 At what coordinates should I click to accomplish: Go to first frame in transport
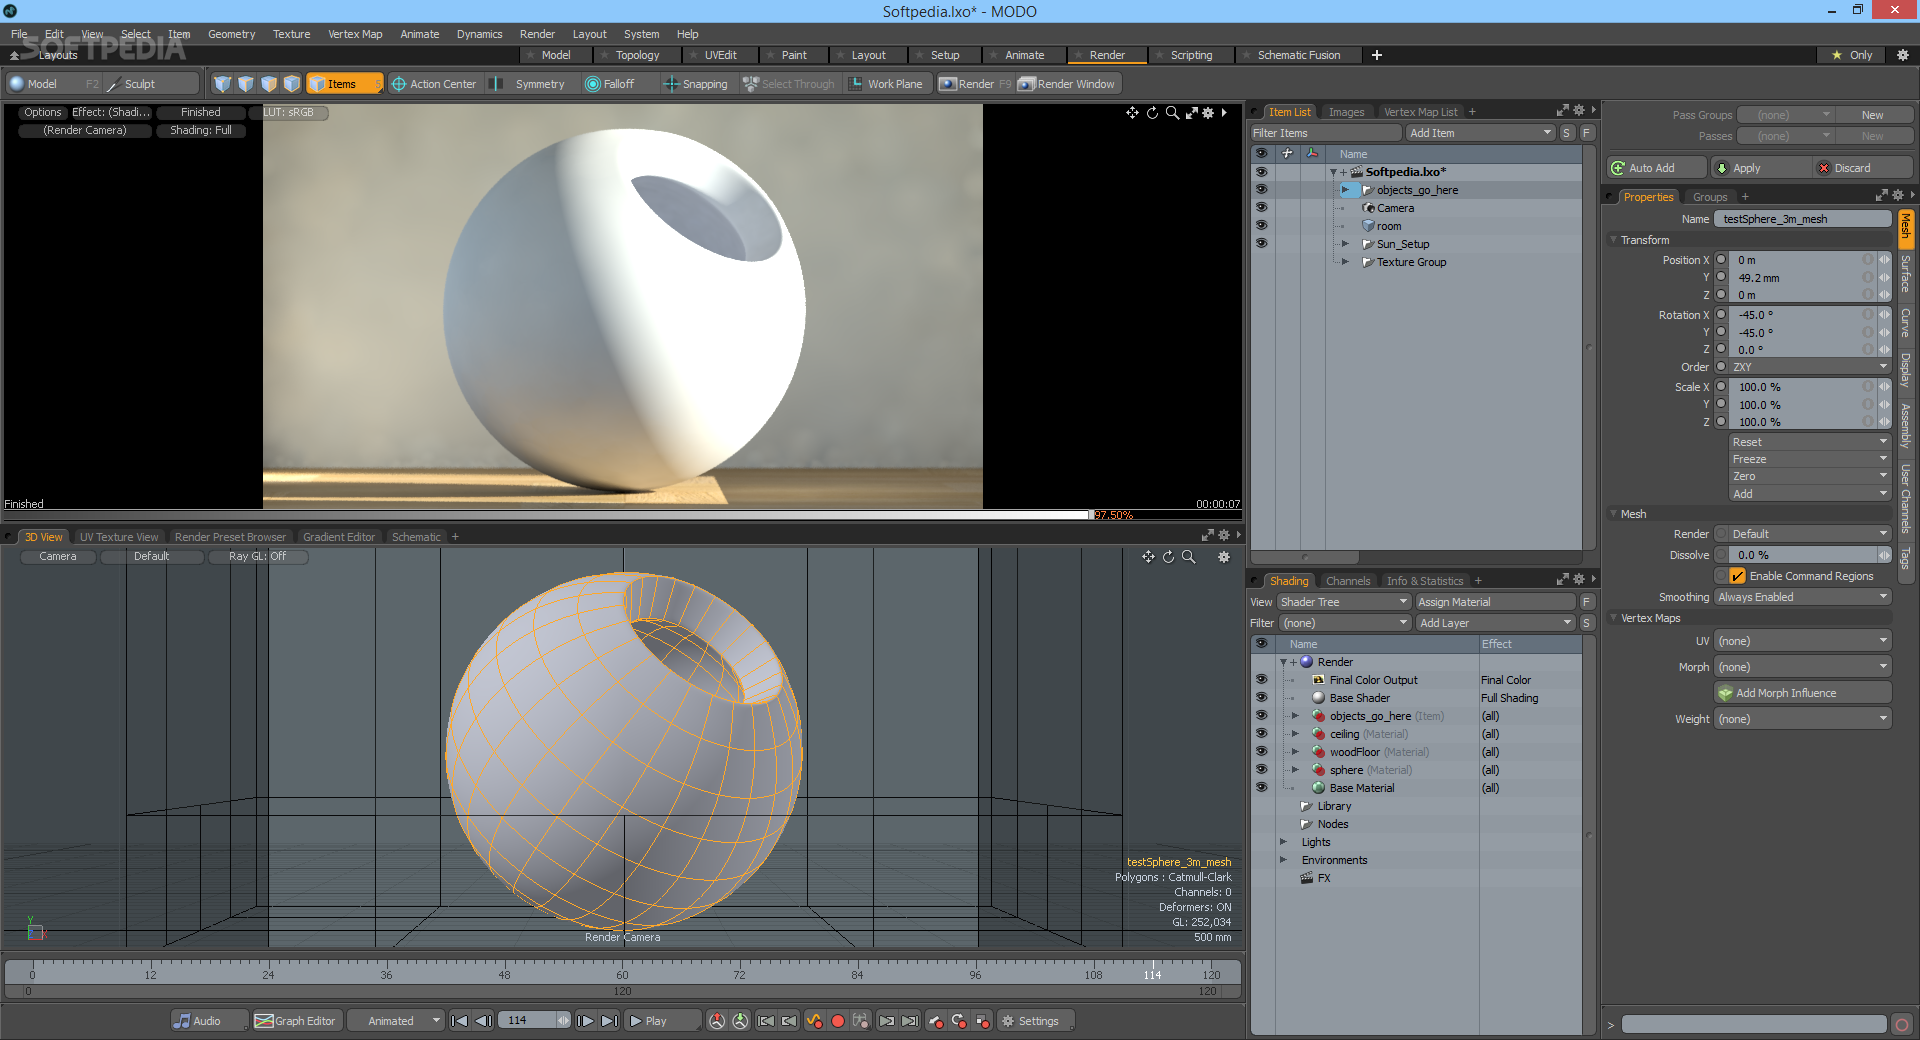click(460, 1021)
